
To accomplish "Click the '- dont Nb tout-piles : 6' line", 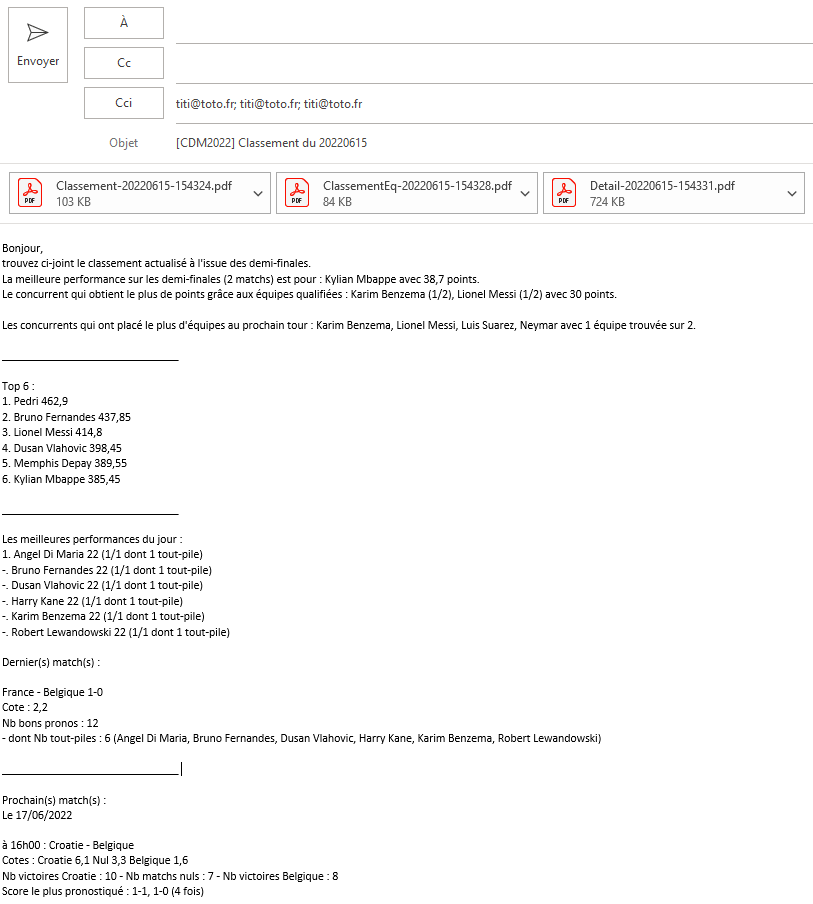I will click(x=302, y=739).
